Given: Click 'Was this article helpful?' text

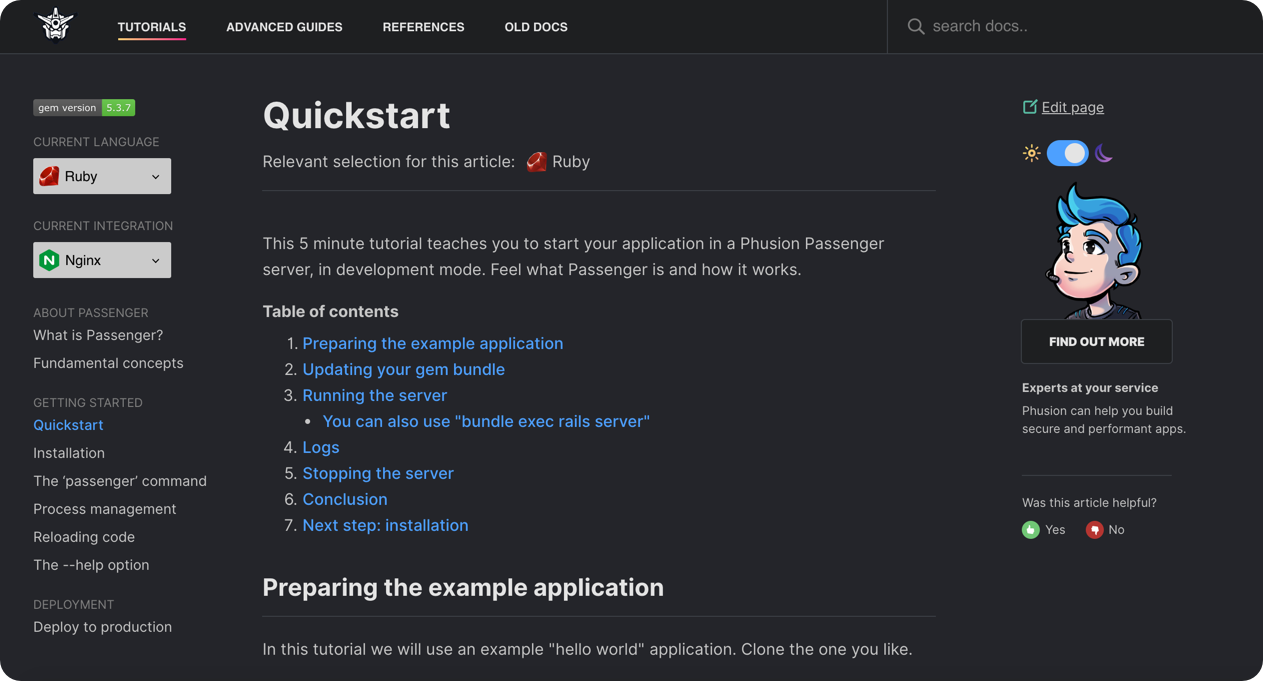Looking at the screenshot, I should [x=1089, y=503].
